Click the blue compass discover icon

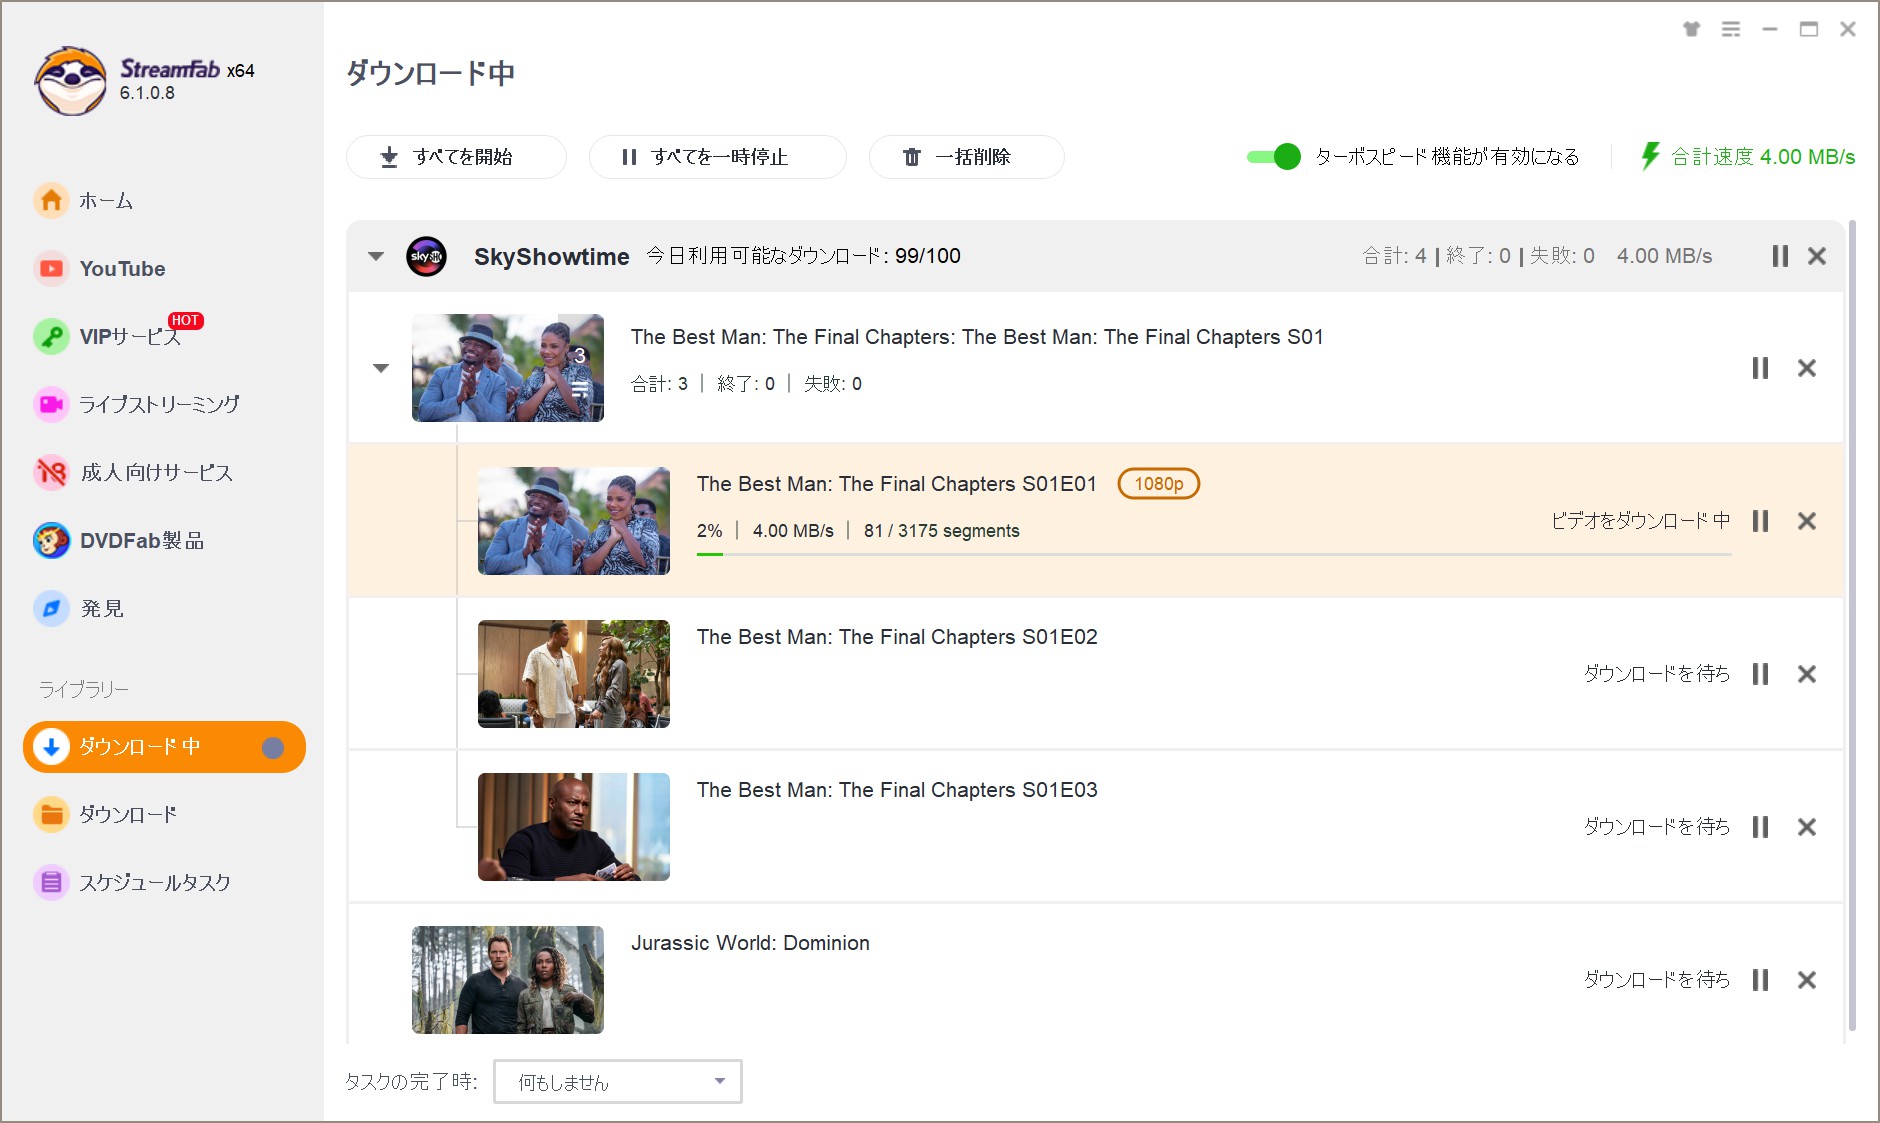pos(51,608)
